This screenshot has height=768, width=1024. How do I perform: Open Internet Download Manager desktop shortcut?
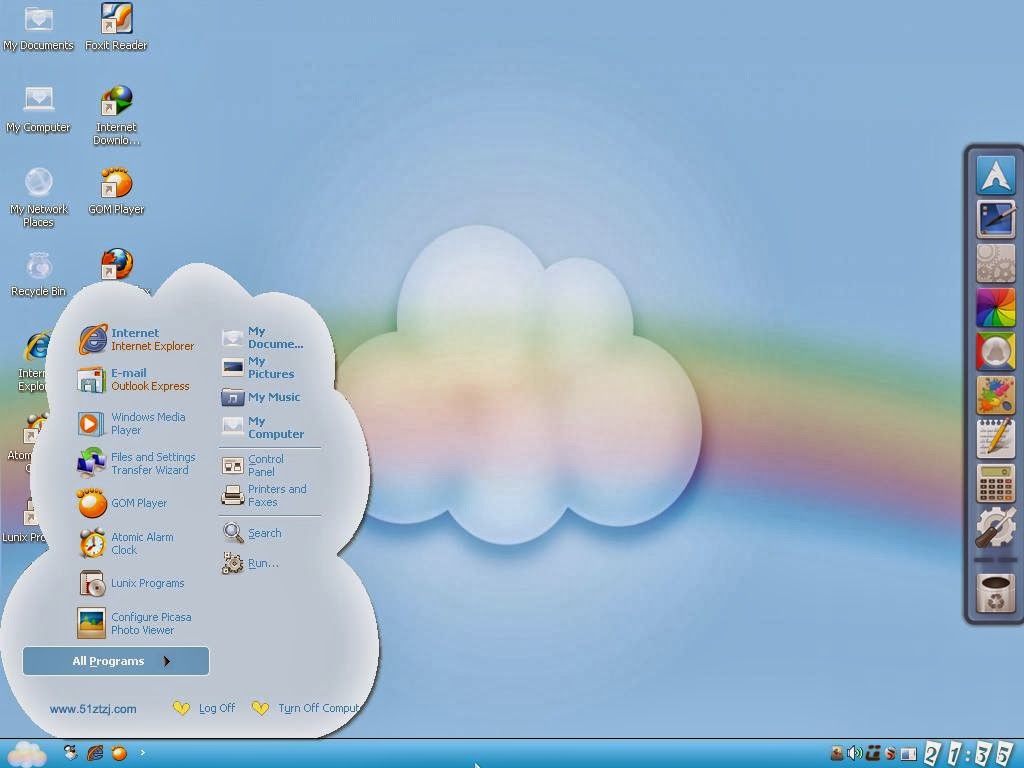(116, 115)
